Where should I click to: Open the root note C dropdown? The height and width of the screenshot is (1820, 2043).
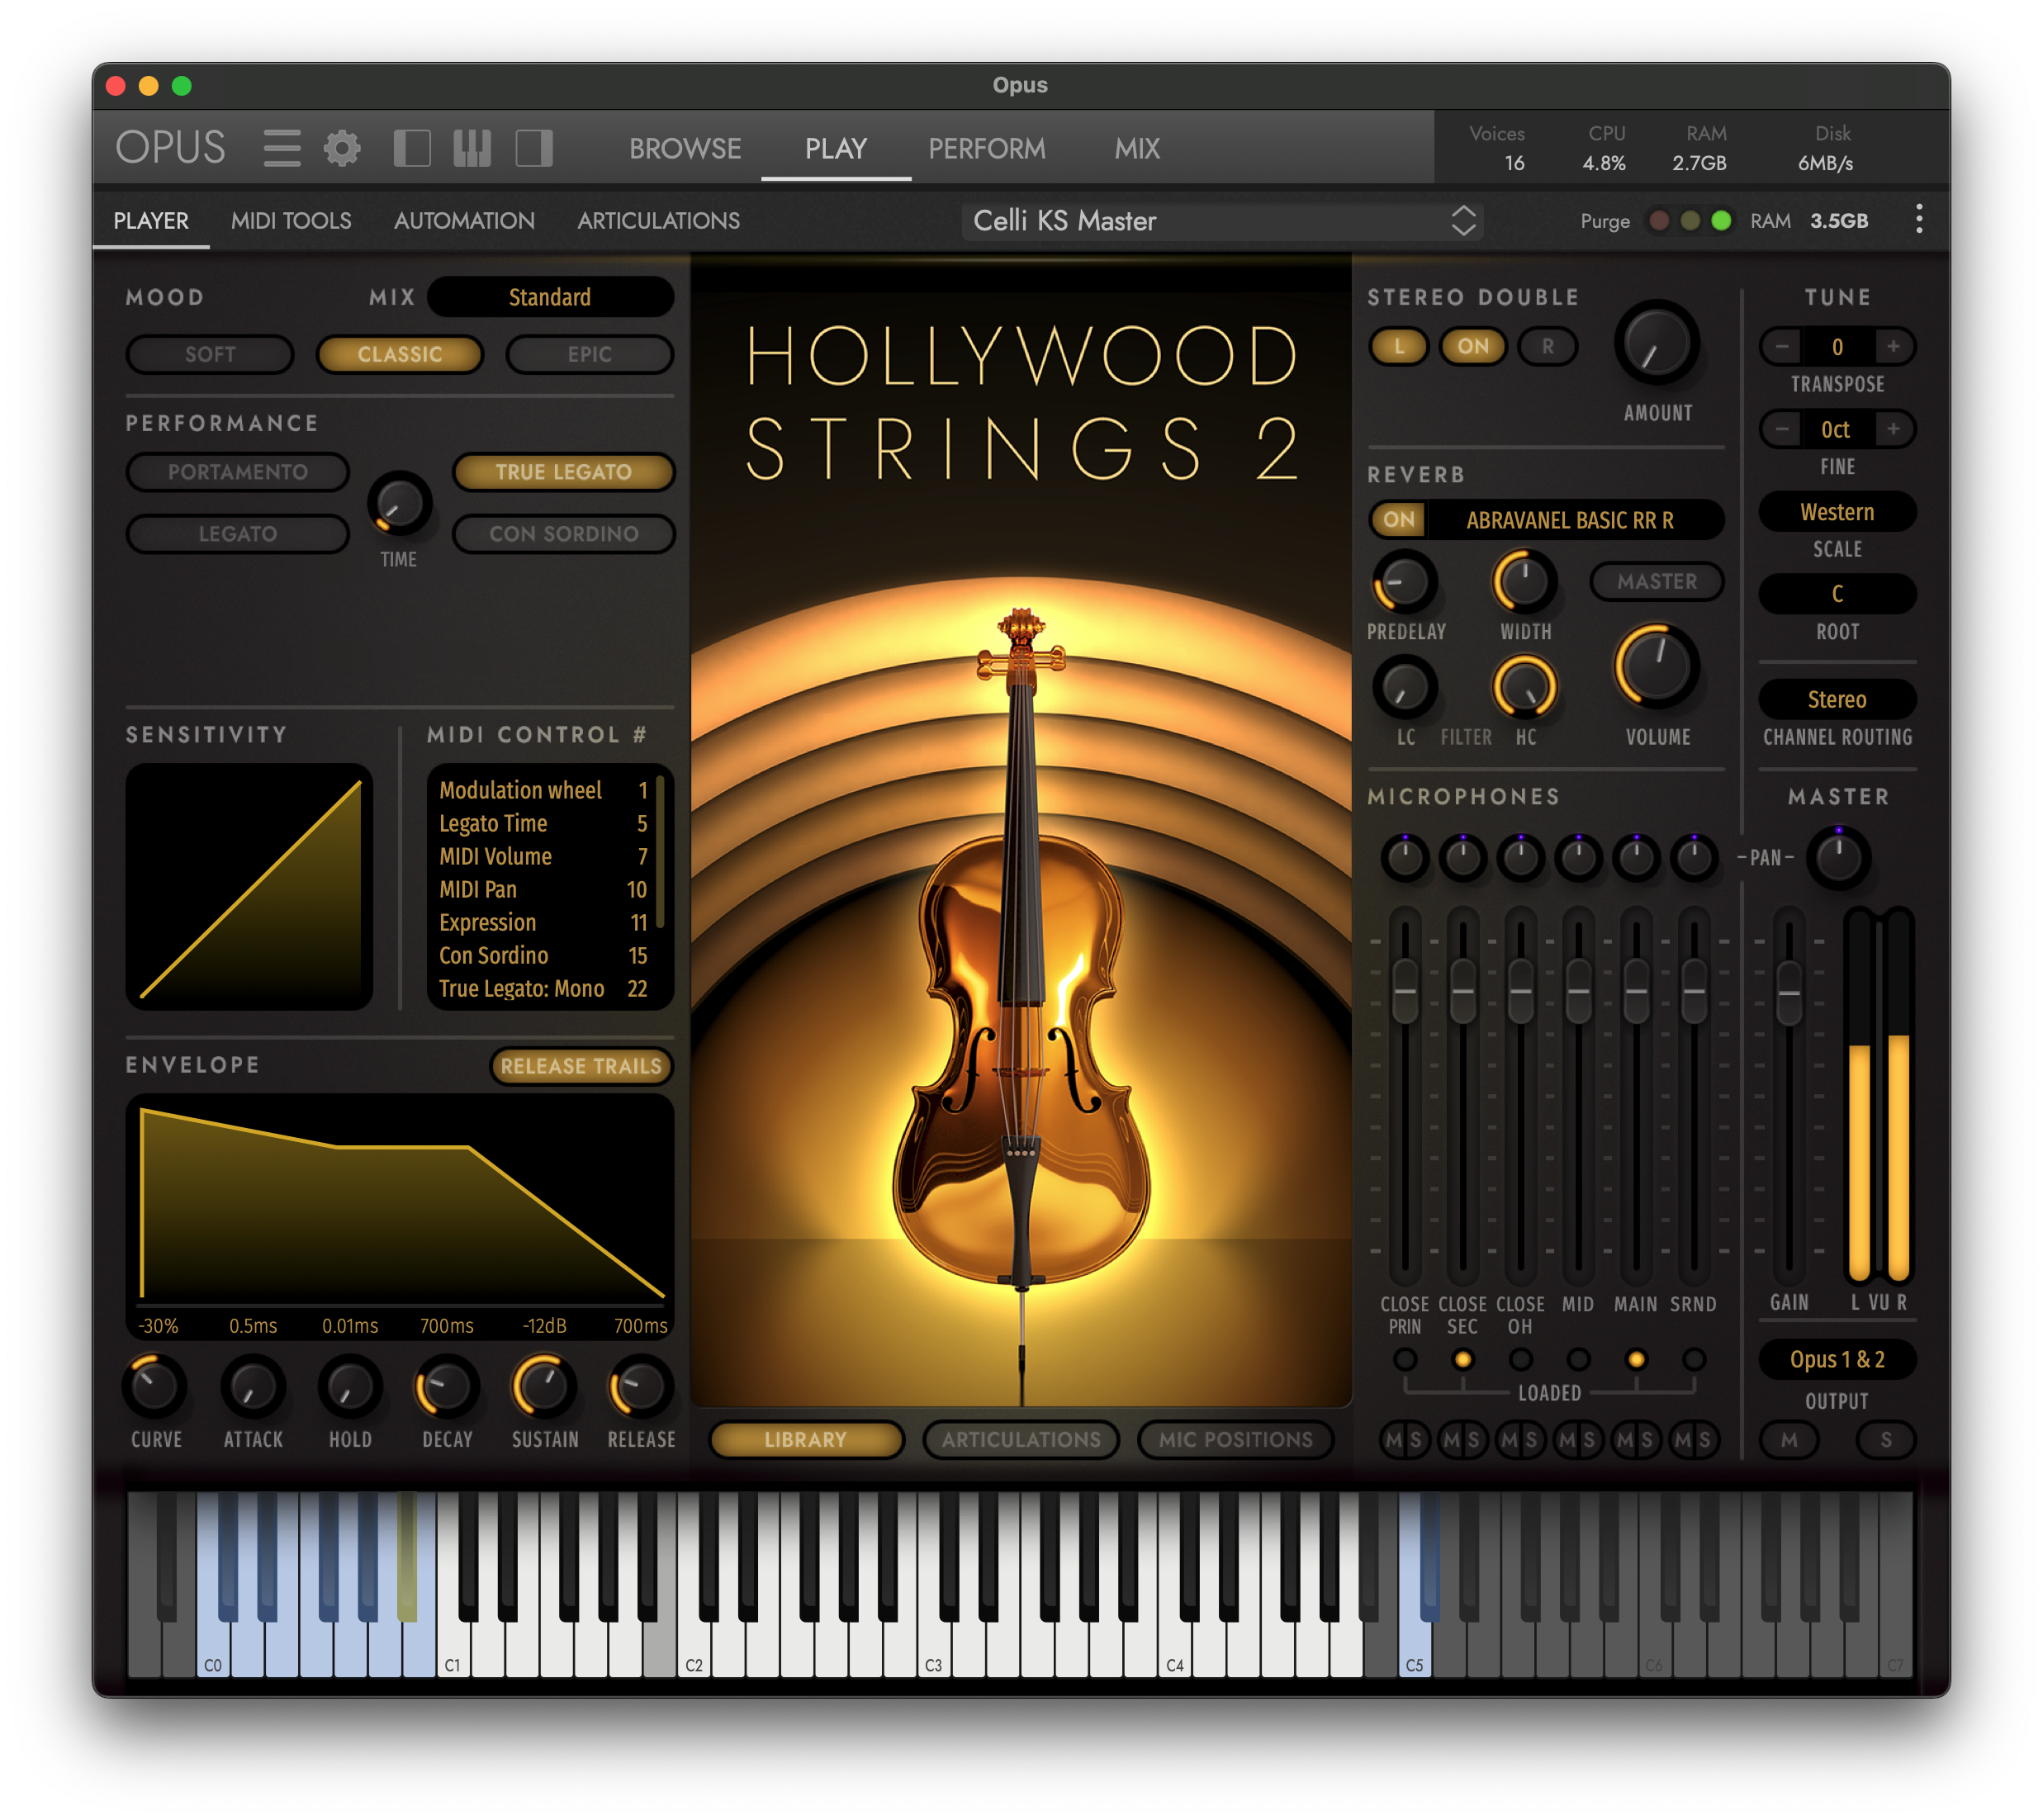1837,594
